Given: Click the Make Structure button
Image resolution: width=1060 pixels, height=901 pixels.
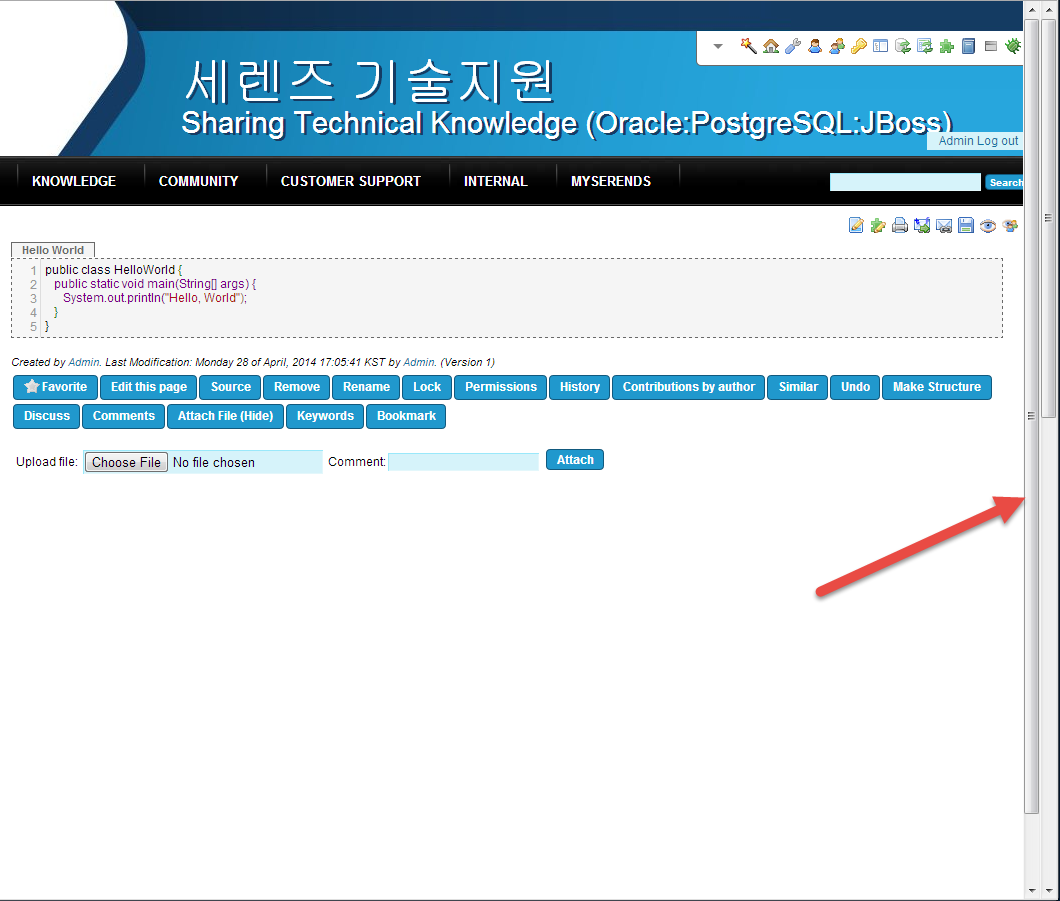Looking at the screenshot, I should 937,387.
